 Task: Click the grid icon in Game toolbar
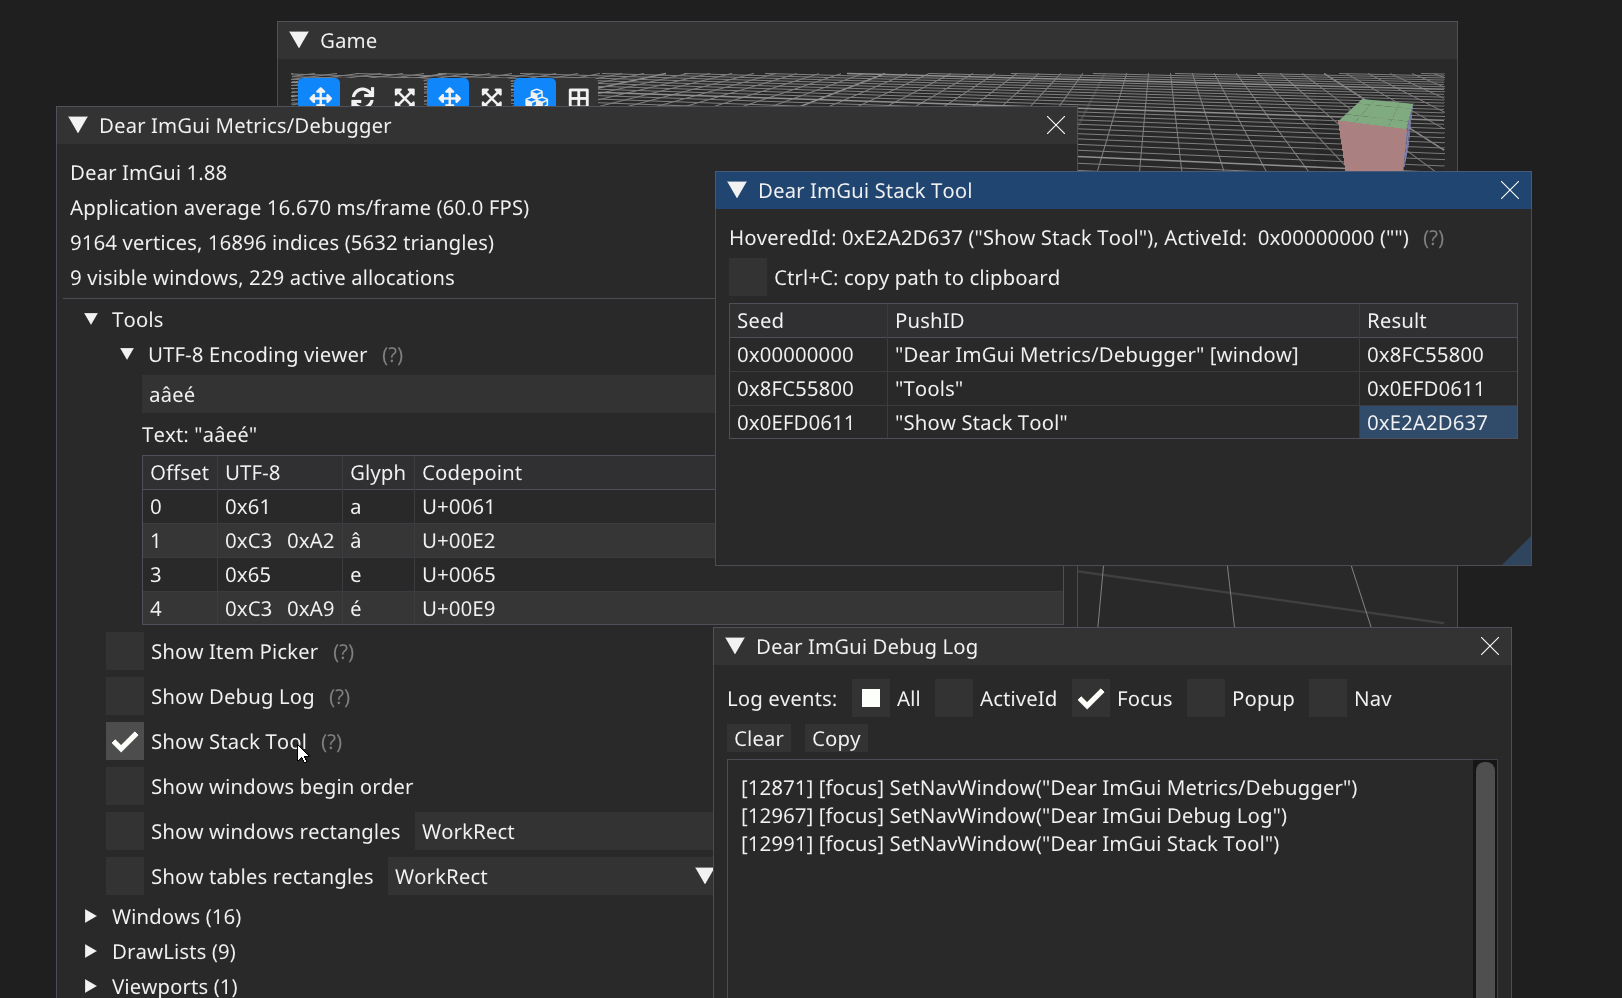coord(578,97)
